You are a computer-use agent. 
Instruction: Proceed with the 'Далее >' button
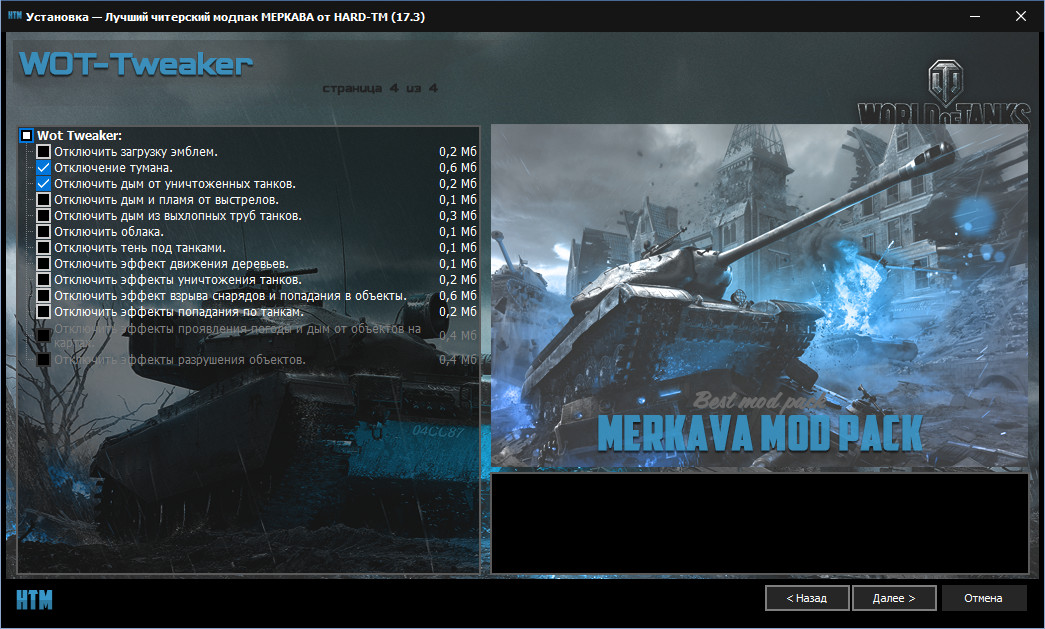point(894,598)
